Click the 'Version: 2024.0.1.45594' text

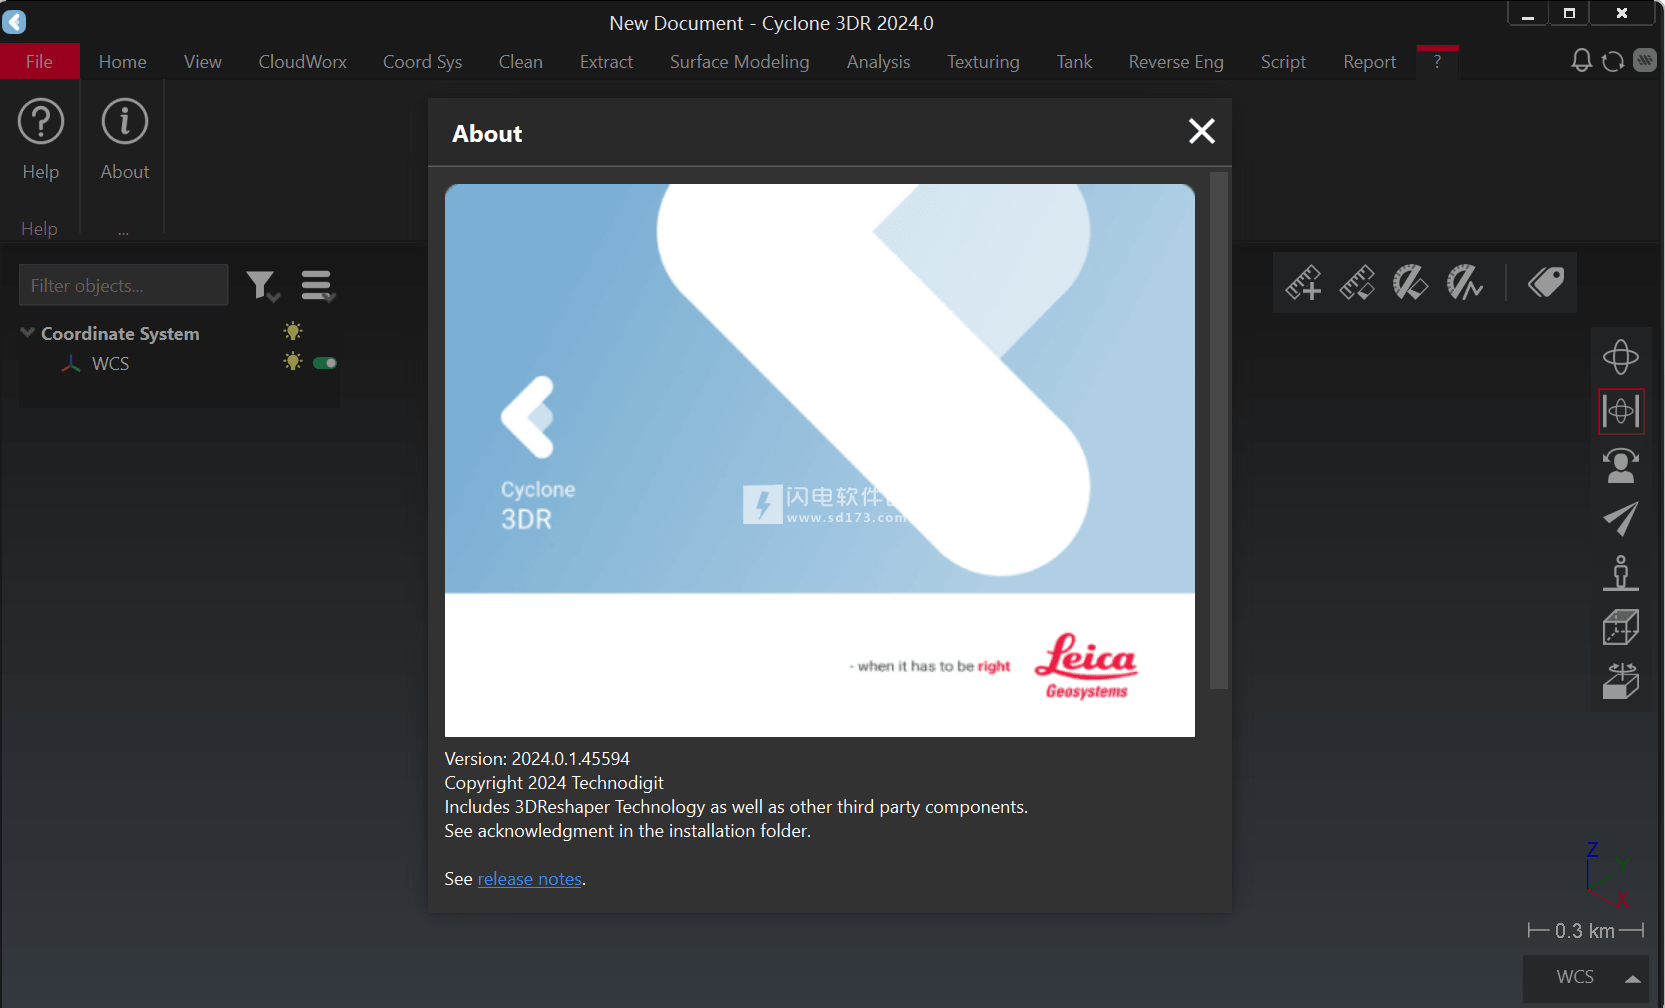pyautogui.click(x=537, y=759)
